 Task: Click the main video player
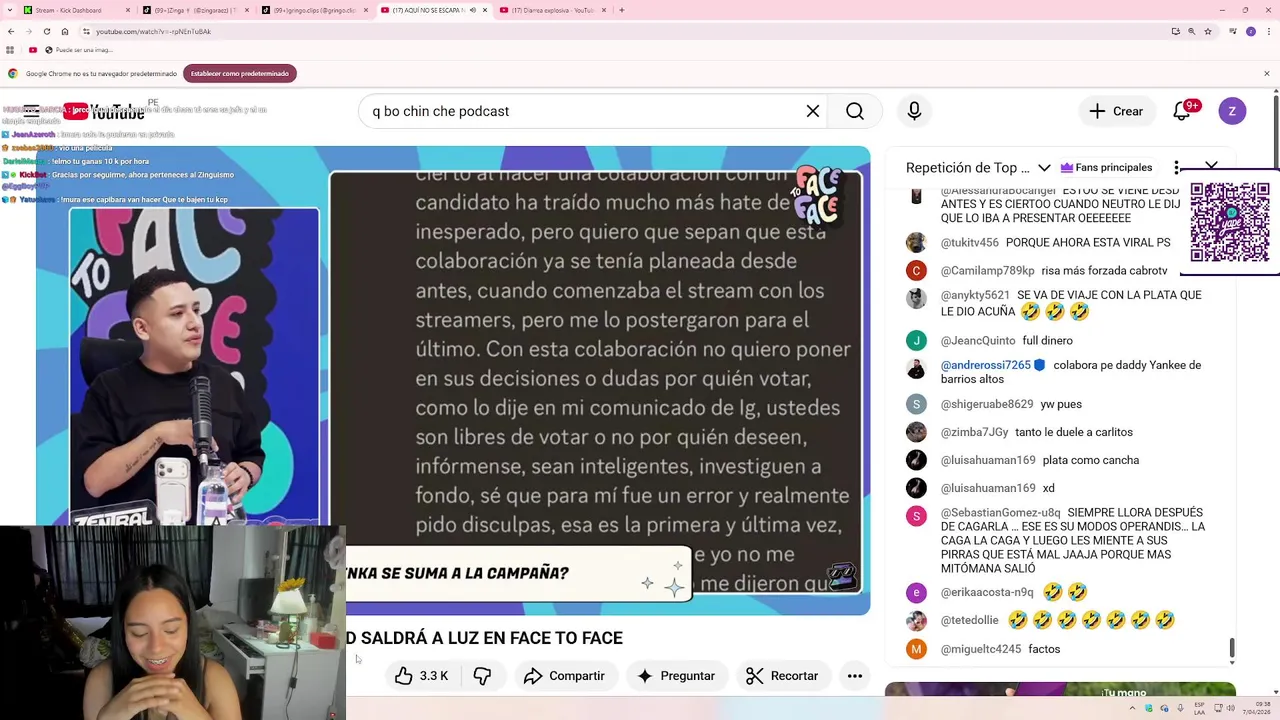[x=452, y=381]
